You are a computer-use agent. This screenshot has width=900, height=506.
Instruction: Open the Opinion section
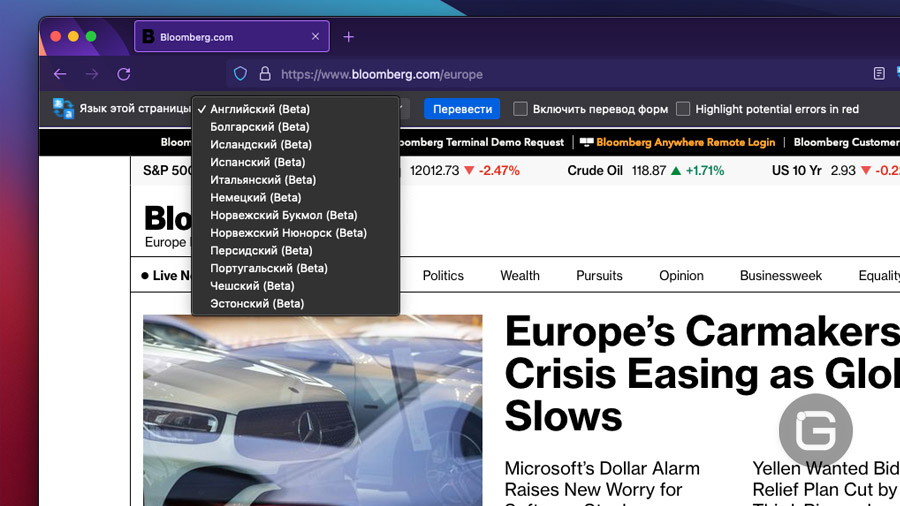(681, 276)
